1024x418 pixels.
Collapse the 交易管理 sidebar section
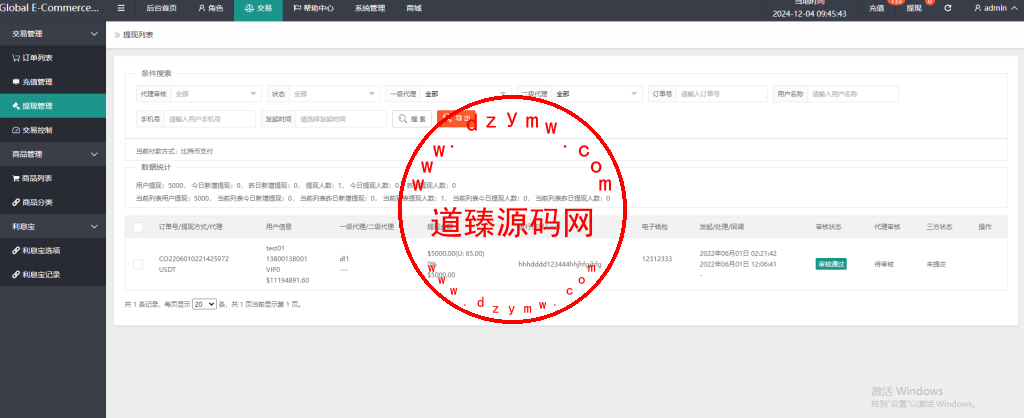pos(53,33)
